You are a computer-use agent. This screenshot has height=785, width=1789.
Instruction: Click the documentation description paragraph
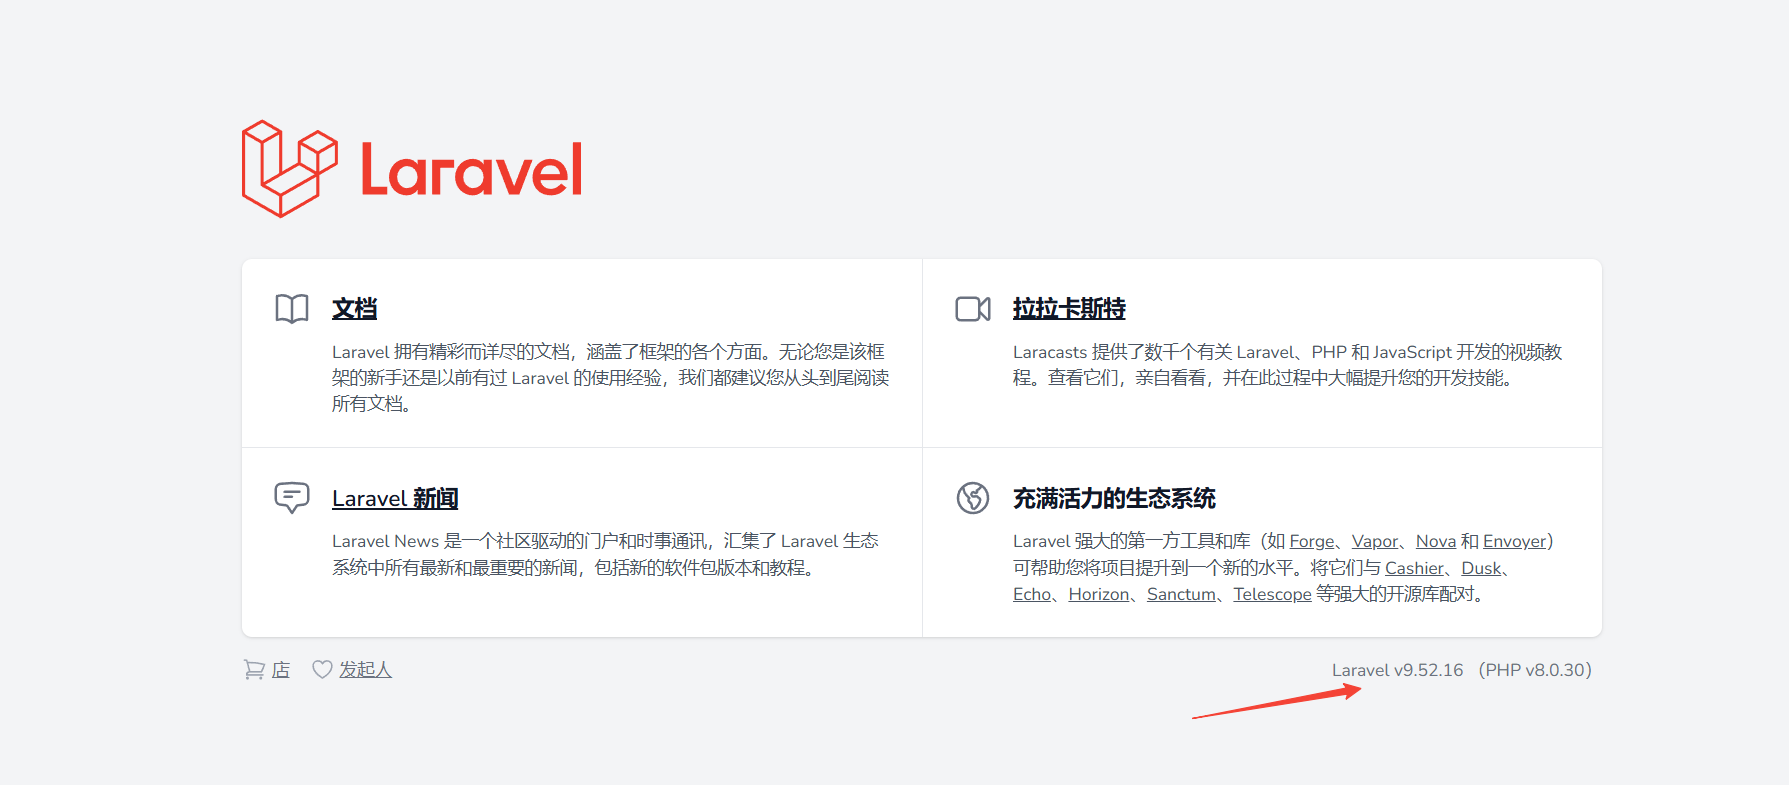coord(611,378)
